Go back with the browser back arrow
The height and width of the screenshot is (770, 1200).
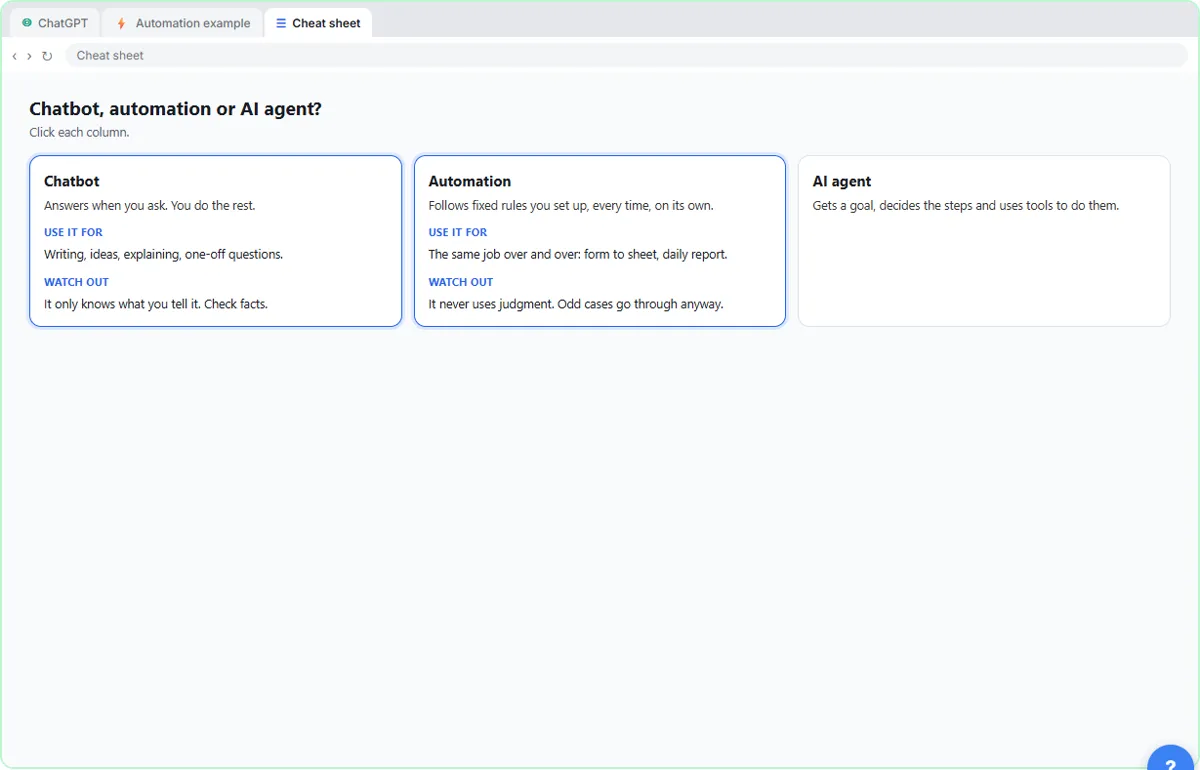tap(14, 56)
